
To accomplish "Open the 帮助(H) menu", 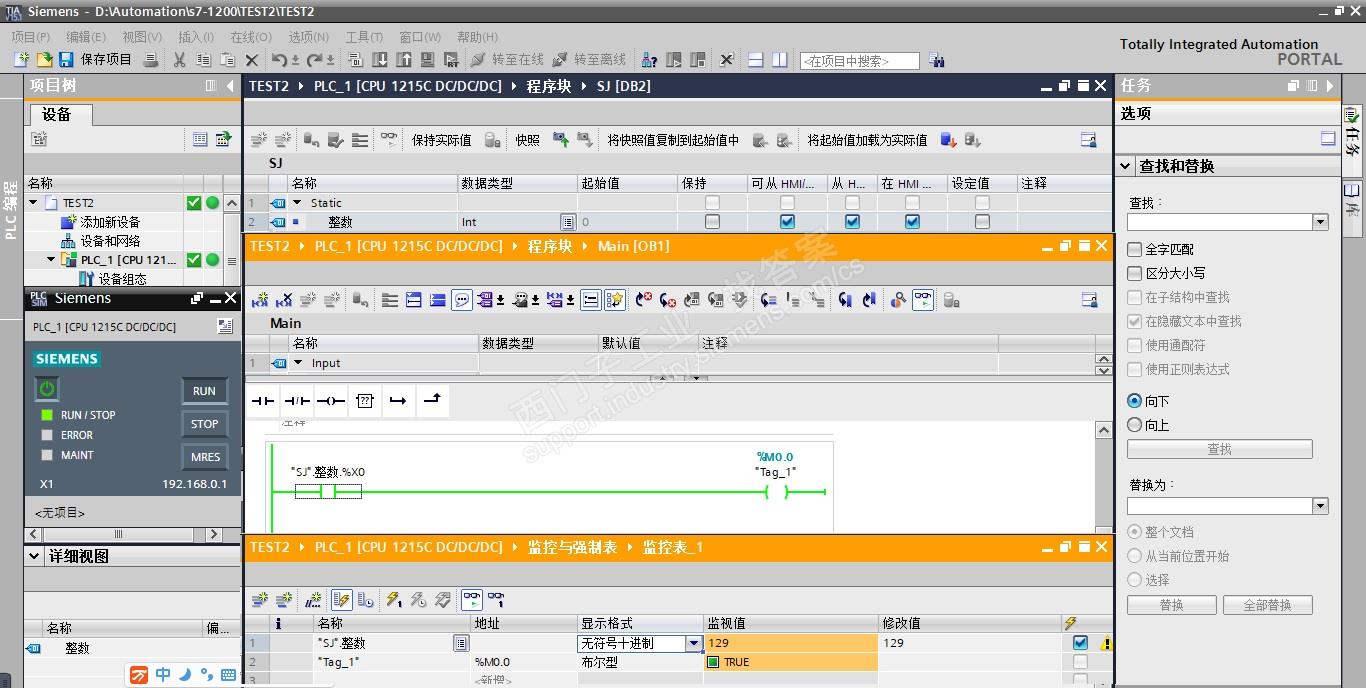I will click(477, 37).
